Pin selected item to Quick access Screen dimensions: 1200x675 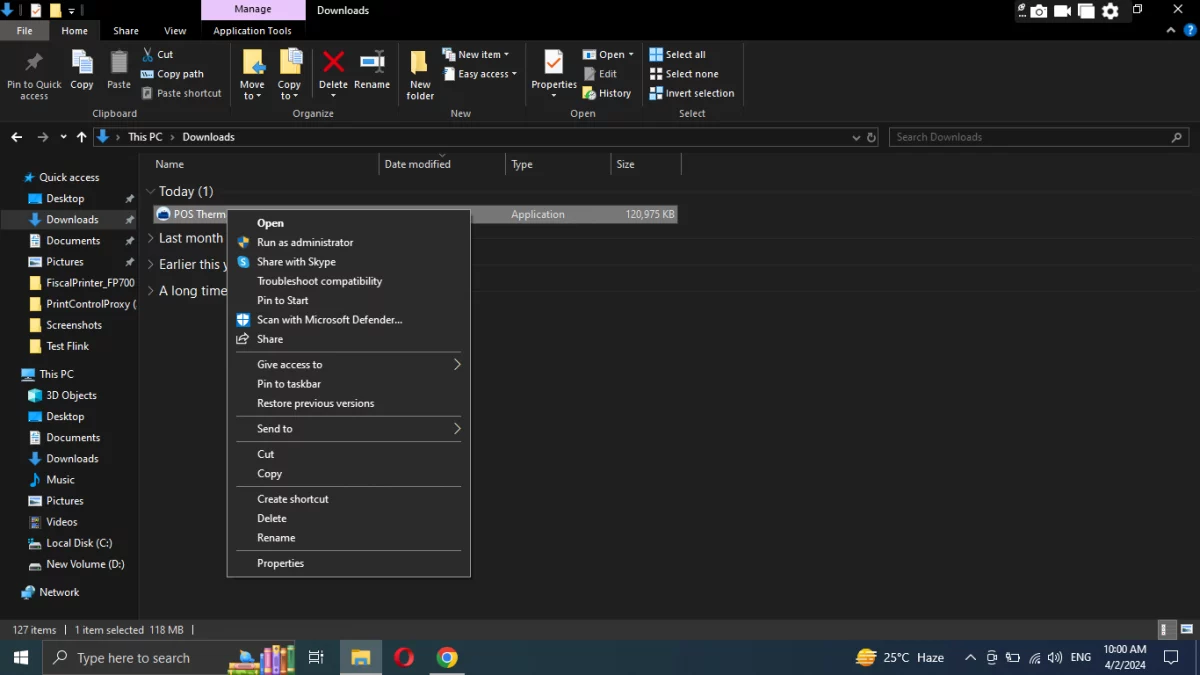point(33,74)
